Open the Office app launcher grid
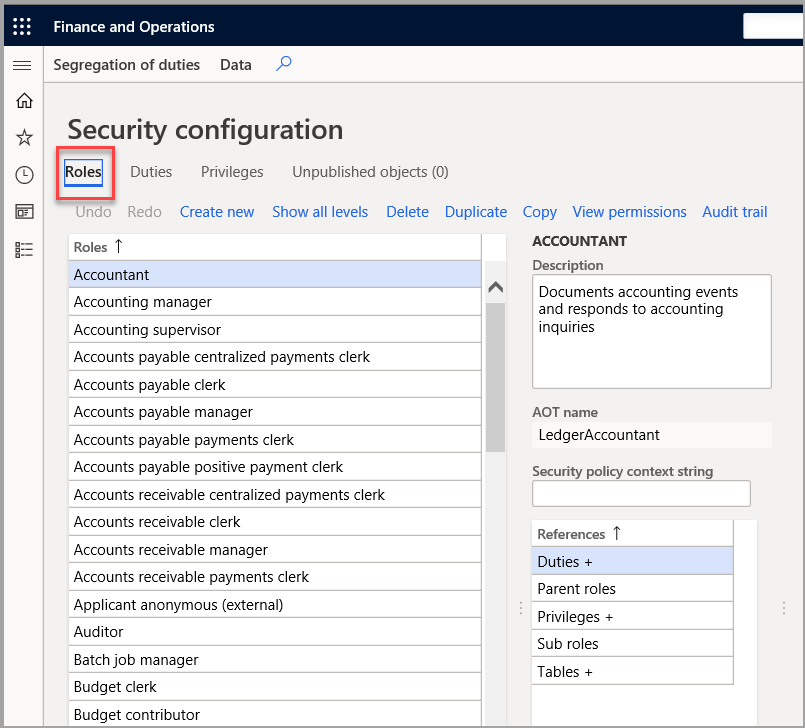 pyautogui.click(x=21, y=26)
